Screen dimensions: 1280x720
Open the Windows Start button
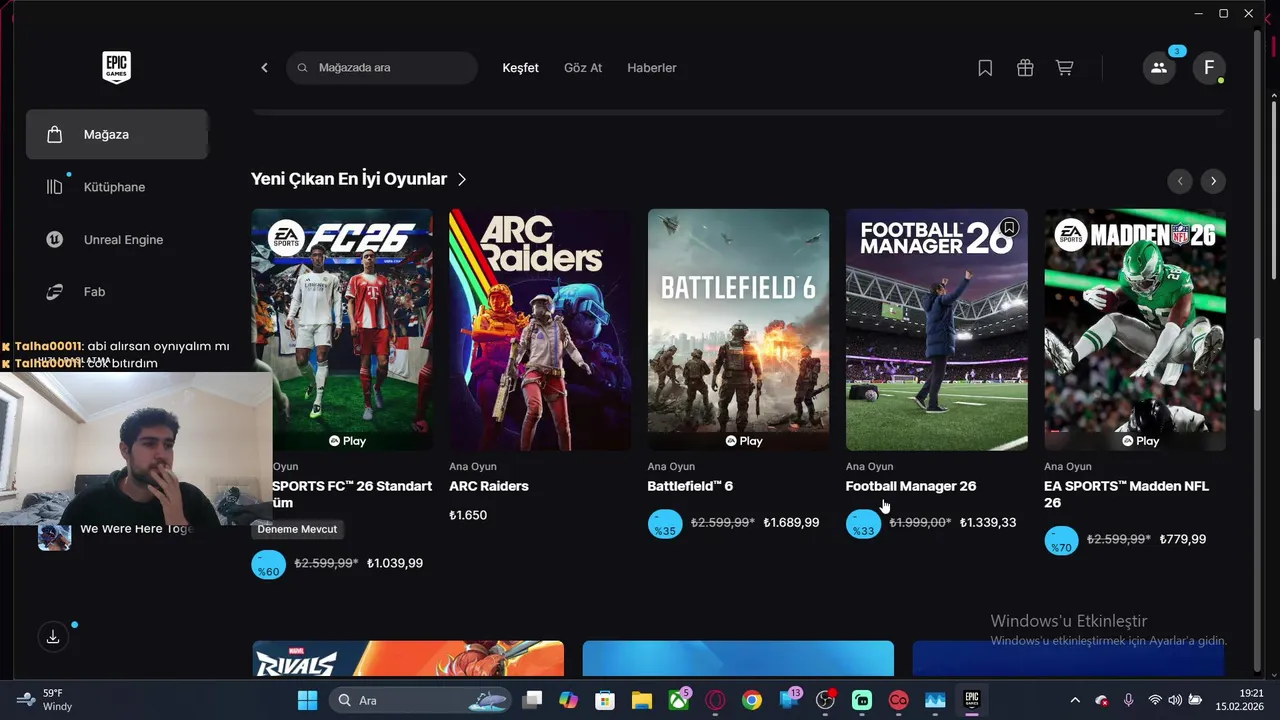point(307,700)
